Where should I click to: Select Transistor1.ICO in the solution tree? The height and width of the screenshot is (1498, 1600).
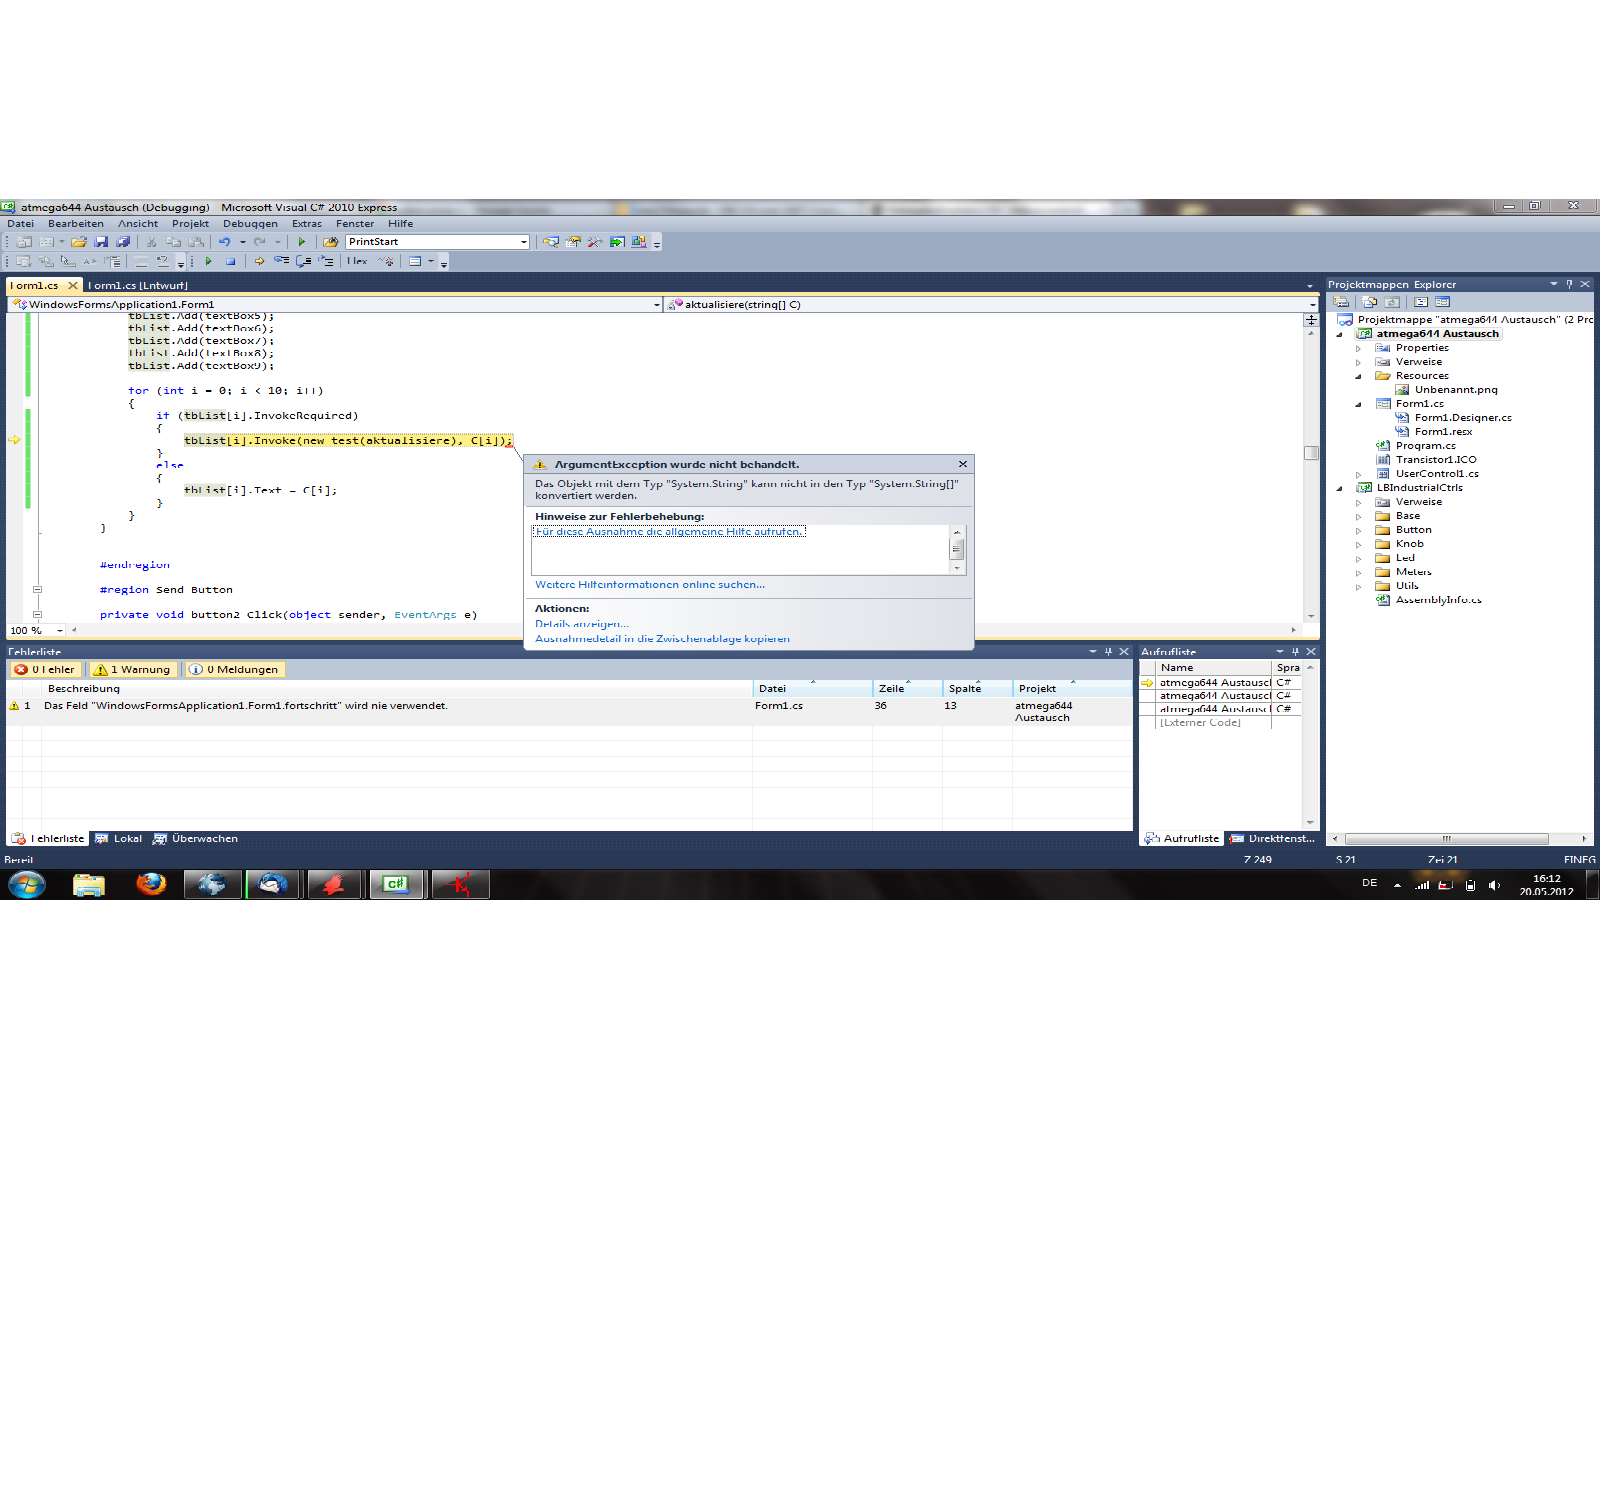[1435, 460]
